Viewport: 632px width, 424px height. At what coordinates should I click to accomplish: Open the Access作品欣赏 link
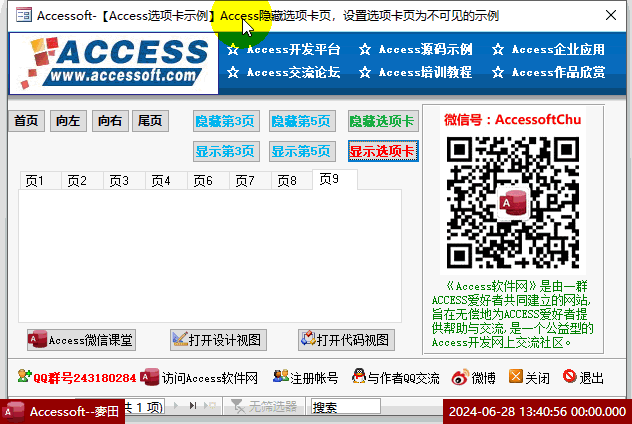tap(558, 73)
